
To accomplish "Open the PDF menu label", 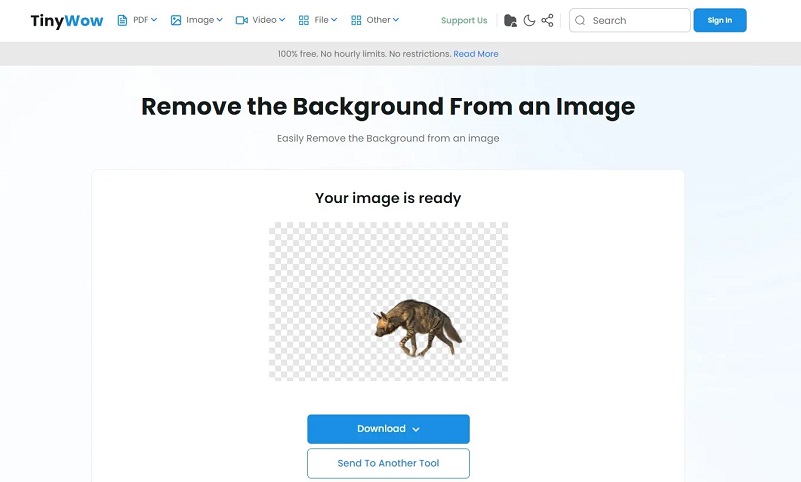I will click(140, 20).
